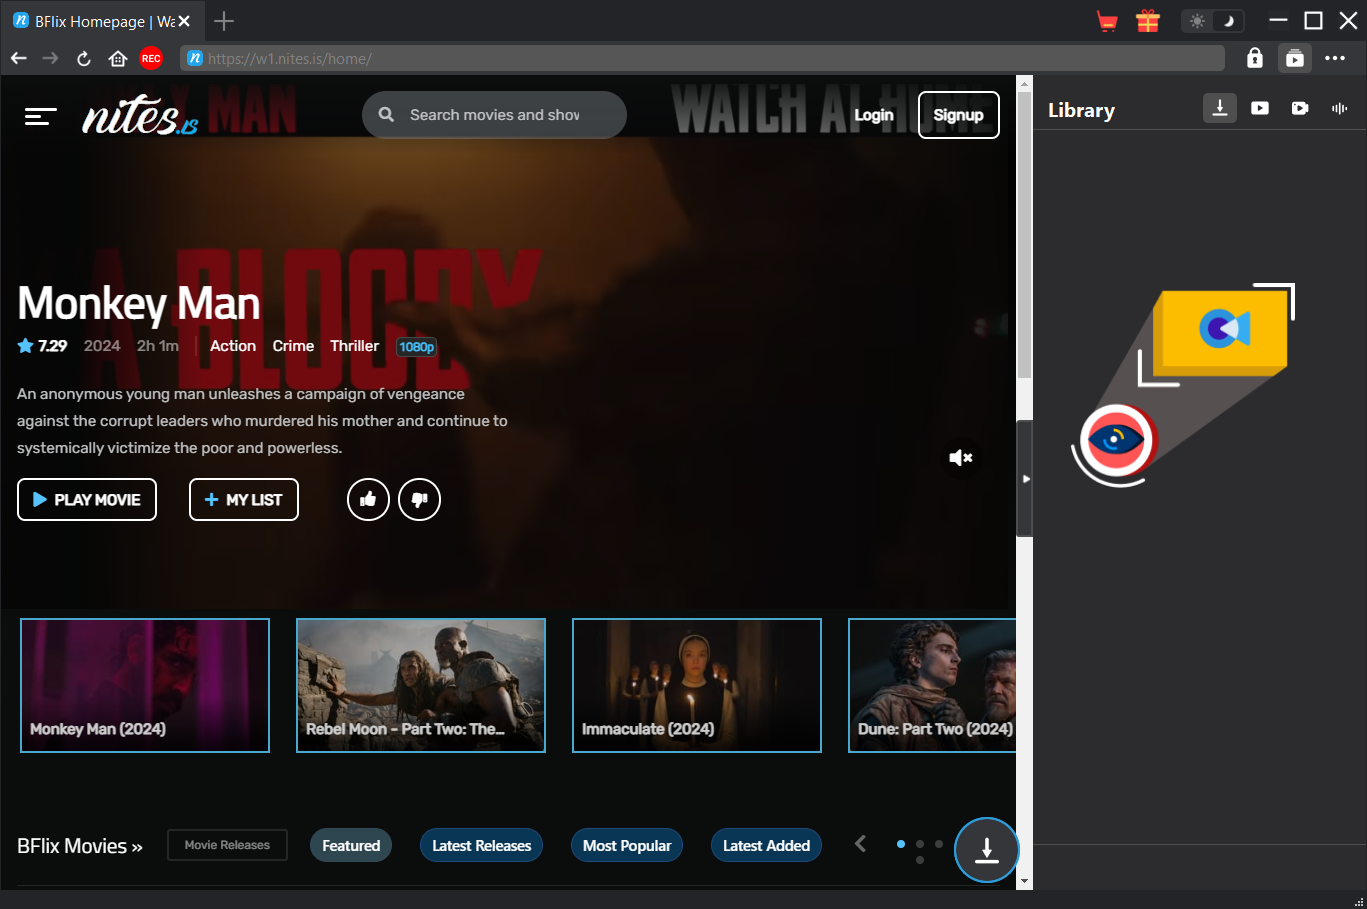Switch to dark theme moon toggle
1367x909 pixels.
1229,21
